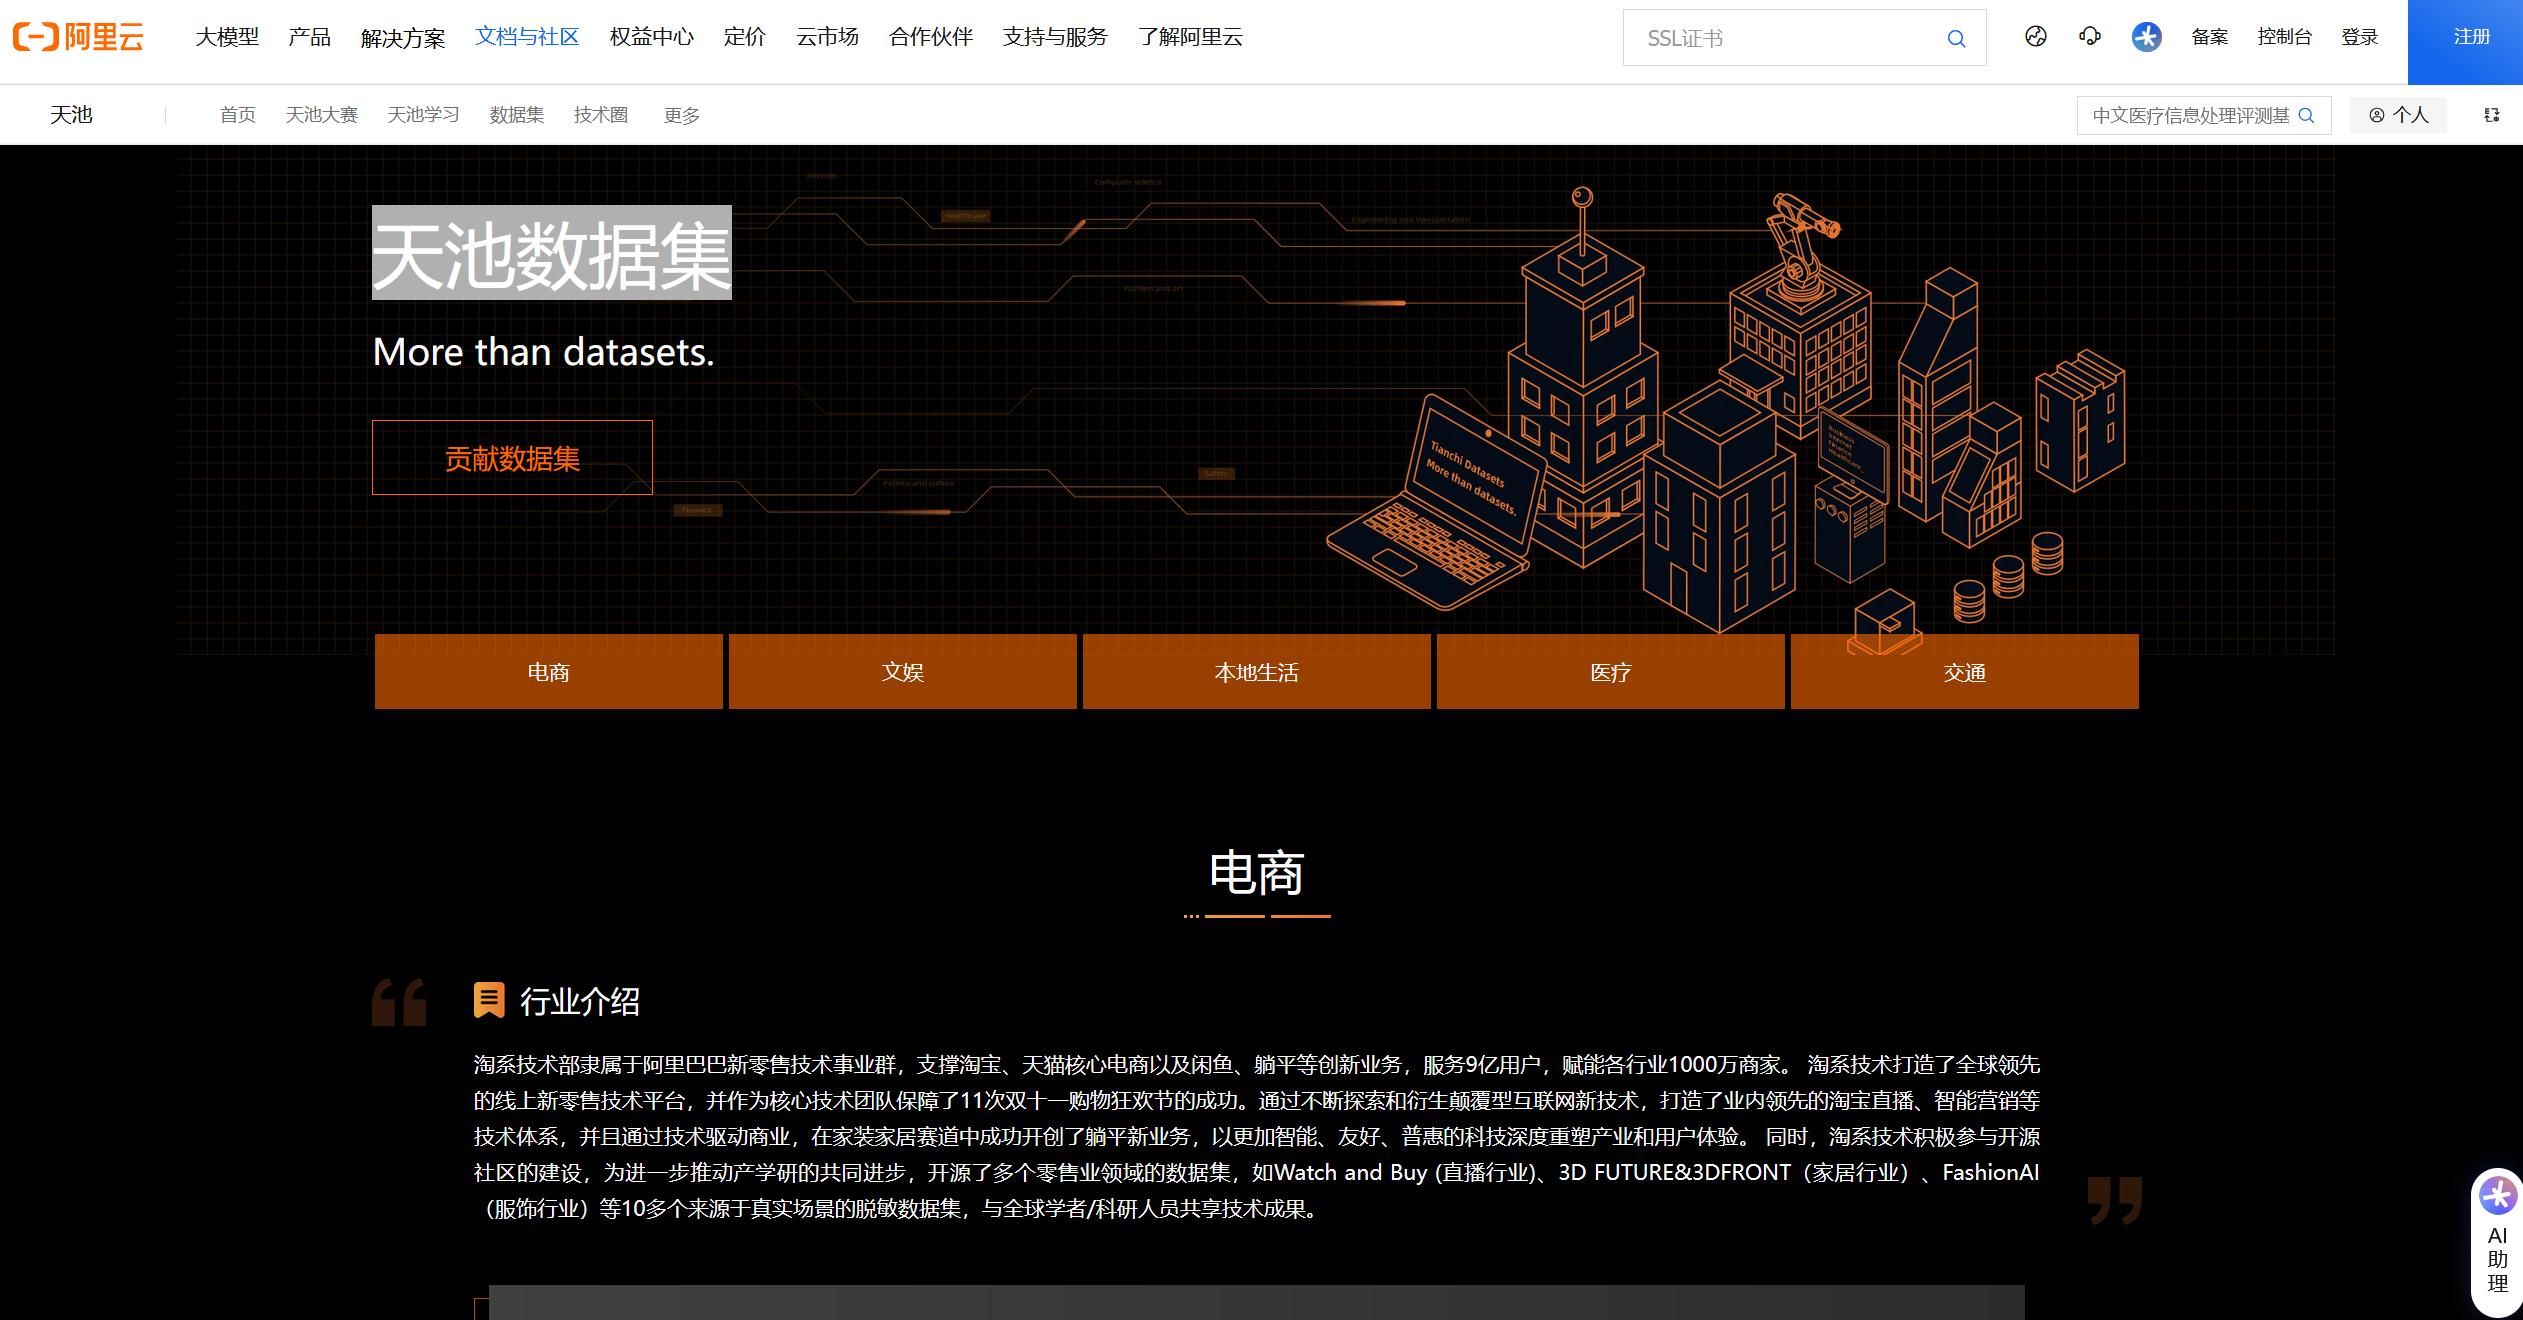Open 了解阿里云 menu
This screenshot has height=1320, width=2523.
(x=1190, y=37)
